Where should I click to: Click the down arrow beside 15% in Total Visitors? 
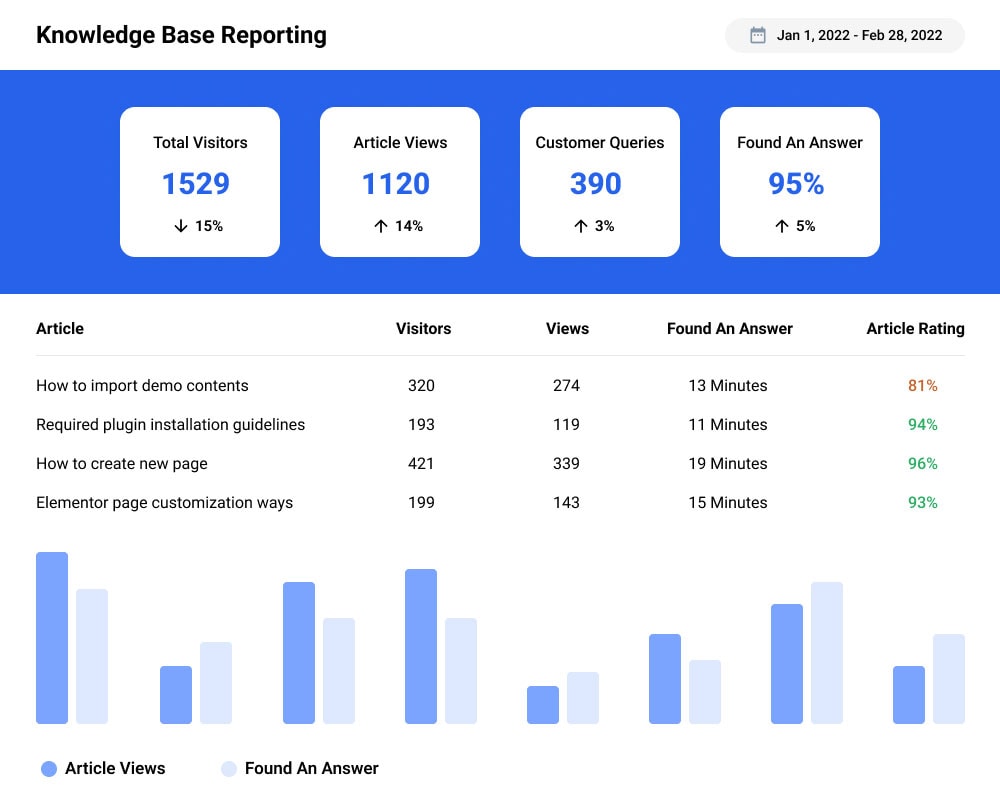click(181, 226)
